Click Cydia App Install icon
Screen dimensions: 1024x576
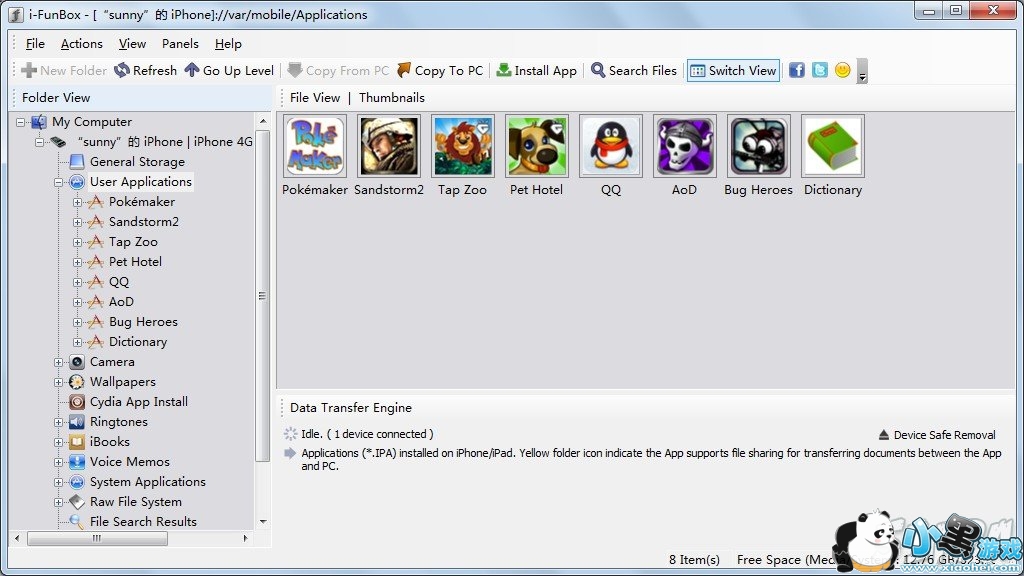click(77, 402)
